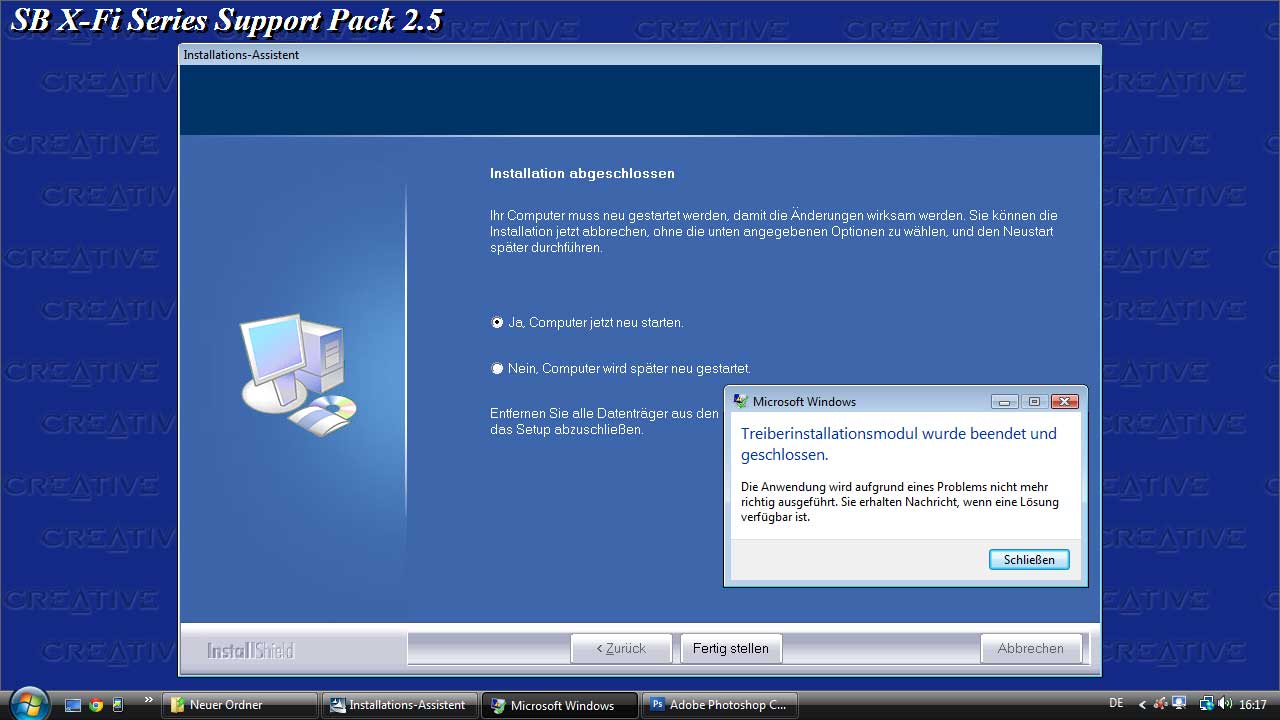Minimize the Microsoft Windows error dialog
Viewport: 1280px width, 720px height.
1005,402
